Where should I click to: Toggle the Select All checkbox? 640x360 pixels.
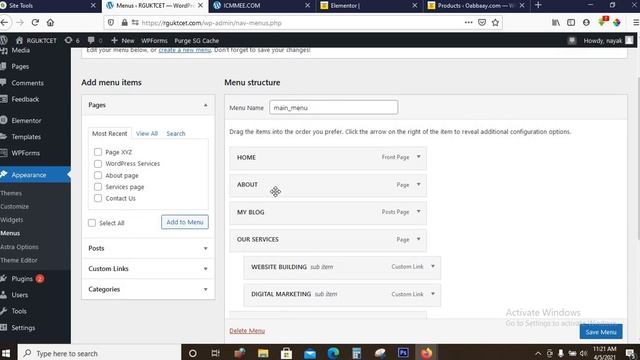pos(92,223)
